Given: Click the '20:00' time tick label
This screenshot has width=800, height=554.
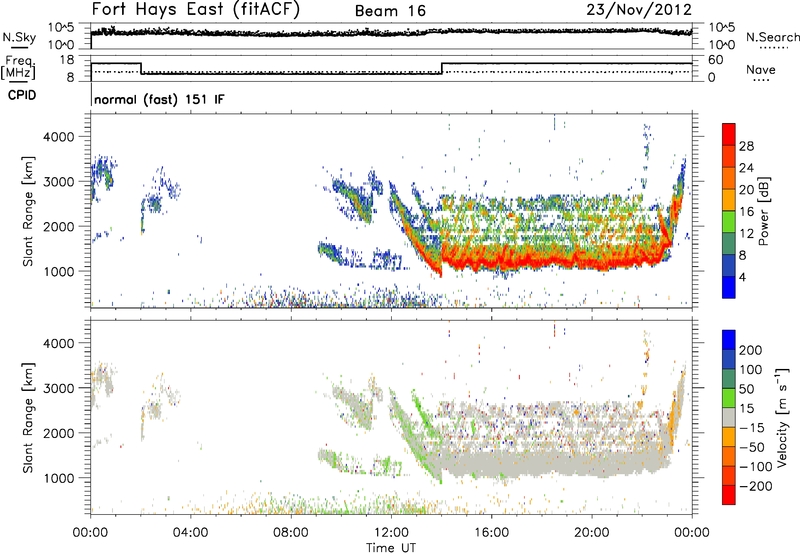Looking at the screenshot, I should pyautogui.click(x=591, y=533).
